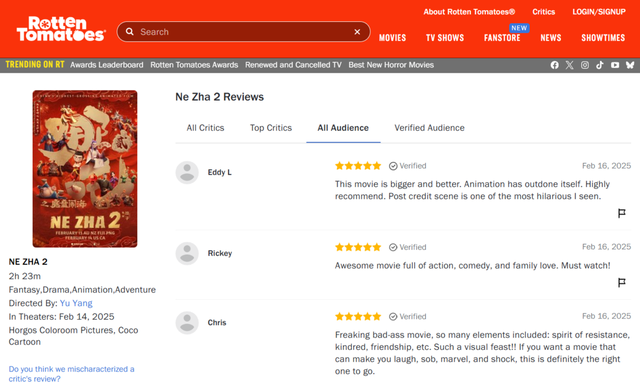Select the Verified Audience tab
This screenshot has height=382, width=640.
[x=429, y=128]
